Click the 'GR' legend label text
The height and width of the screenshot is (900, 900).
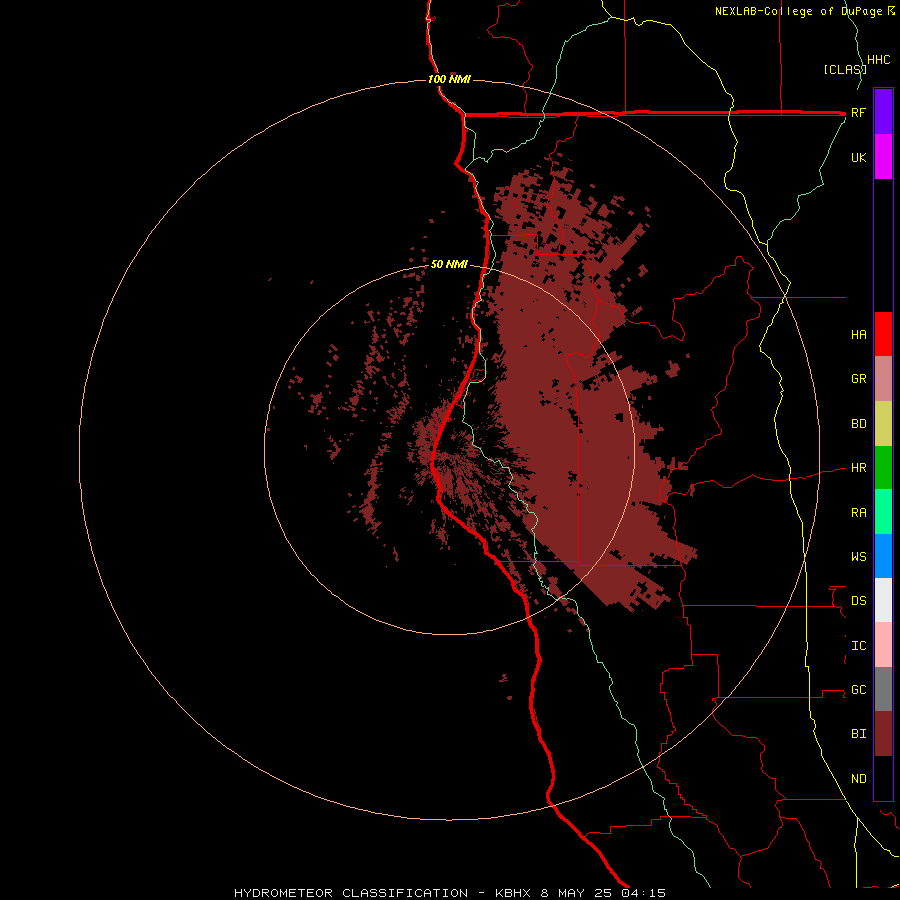click(x=858, y=379)
